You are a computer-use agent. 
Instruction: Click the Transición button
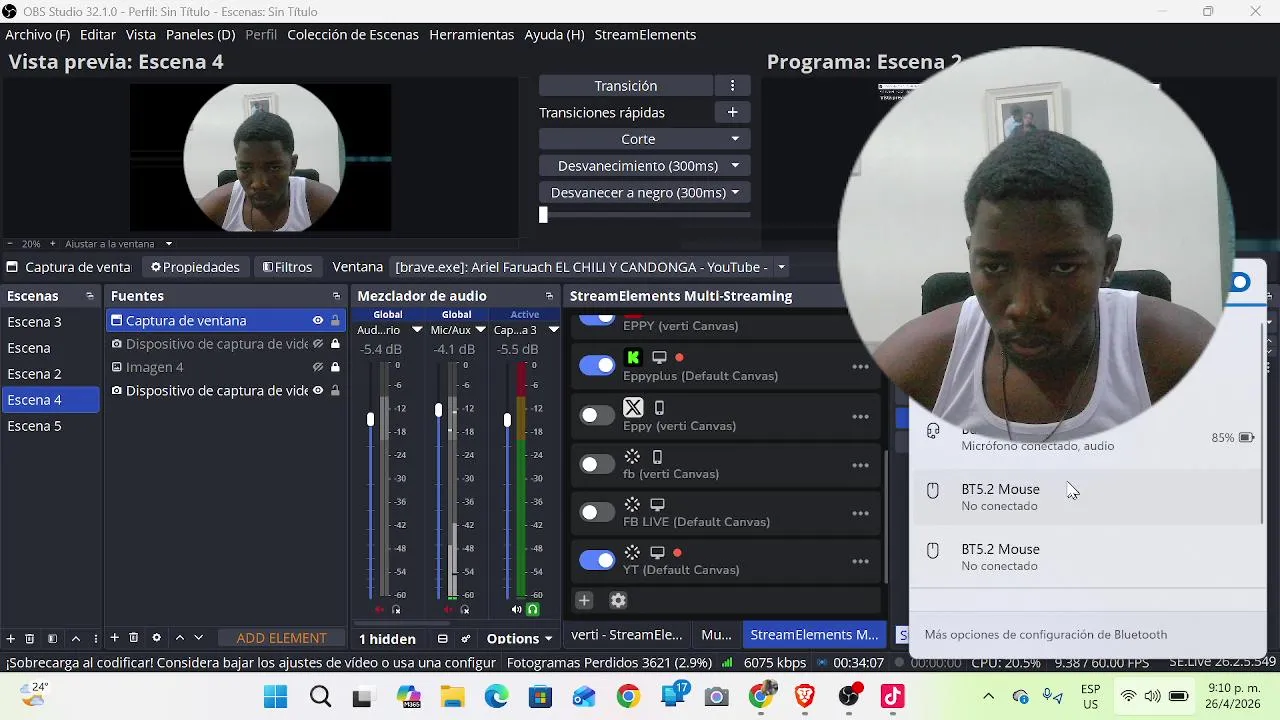(x=626, y=86)
